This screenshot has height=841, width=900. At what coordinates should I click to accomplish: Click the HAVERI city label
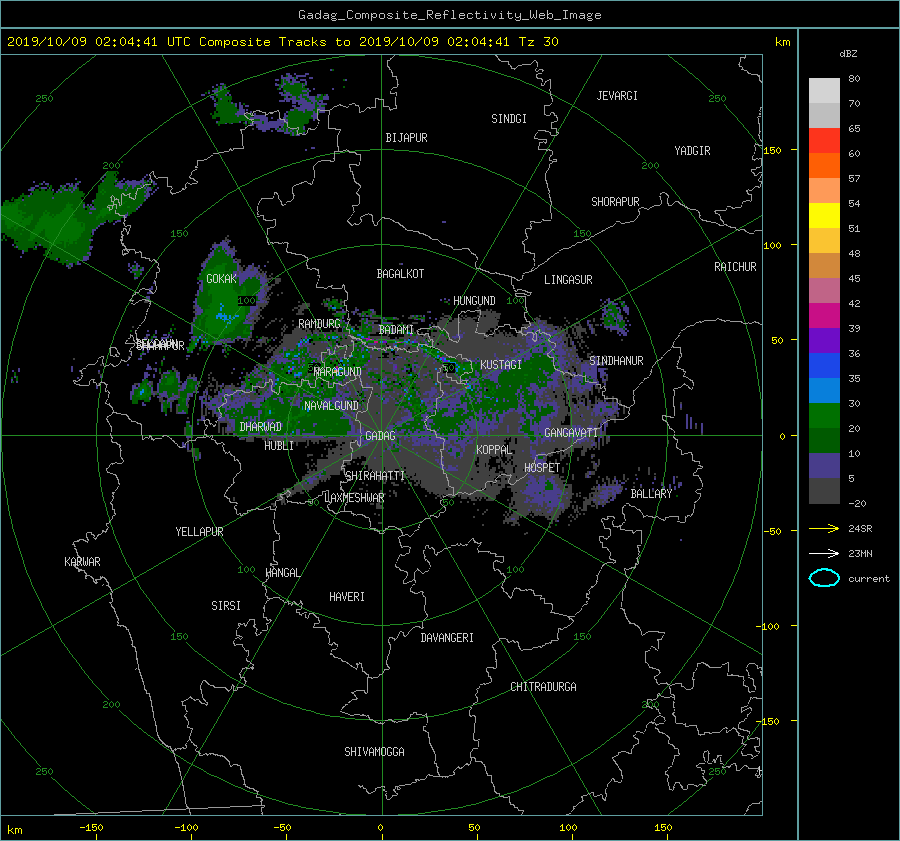pyautogui.click(x=347, y=598)
